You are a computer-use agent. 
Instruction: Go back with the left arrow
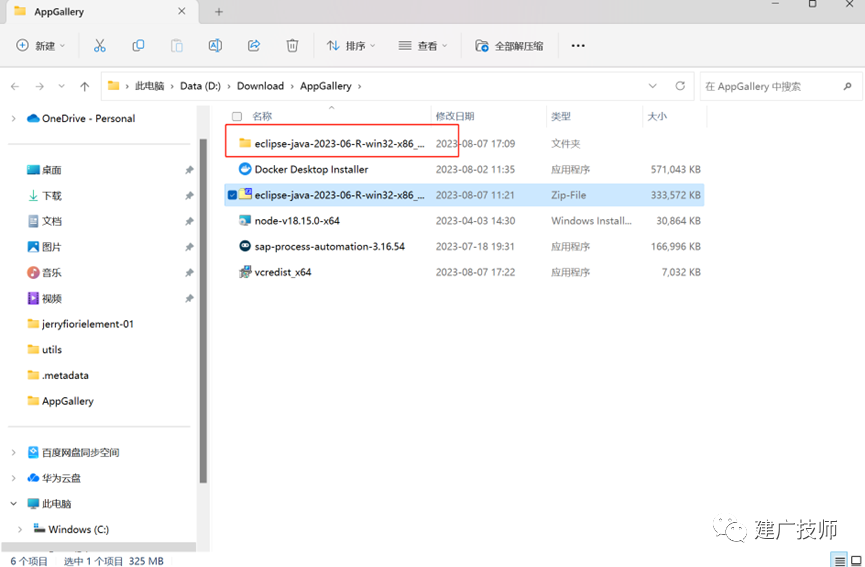click(15, 86)
